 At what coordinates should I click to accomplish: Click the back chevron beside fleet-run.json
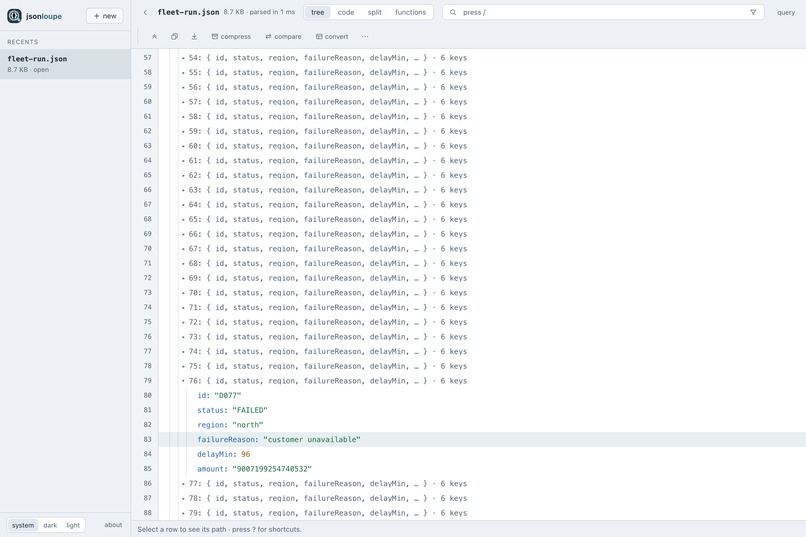[145, 12]
